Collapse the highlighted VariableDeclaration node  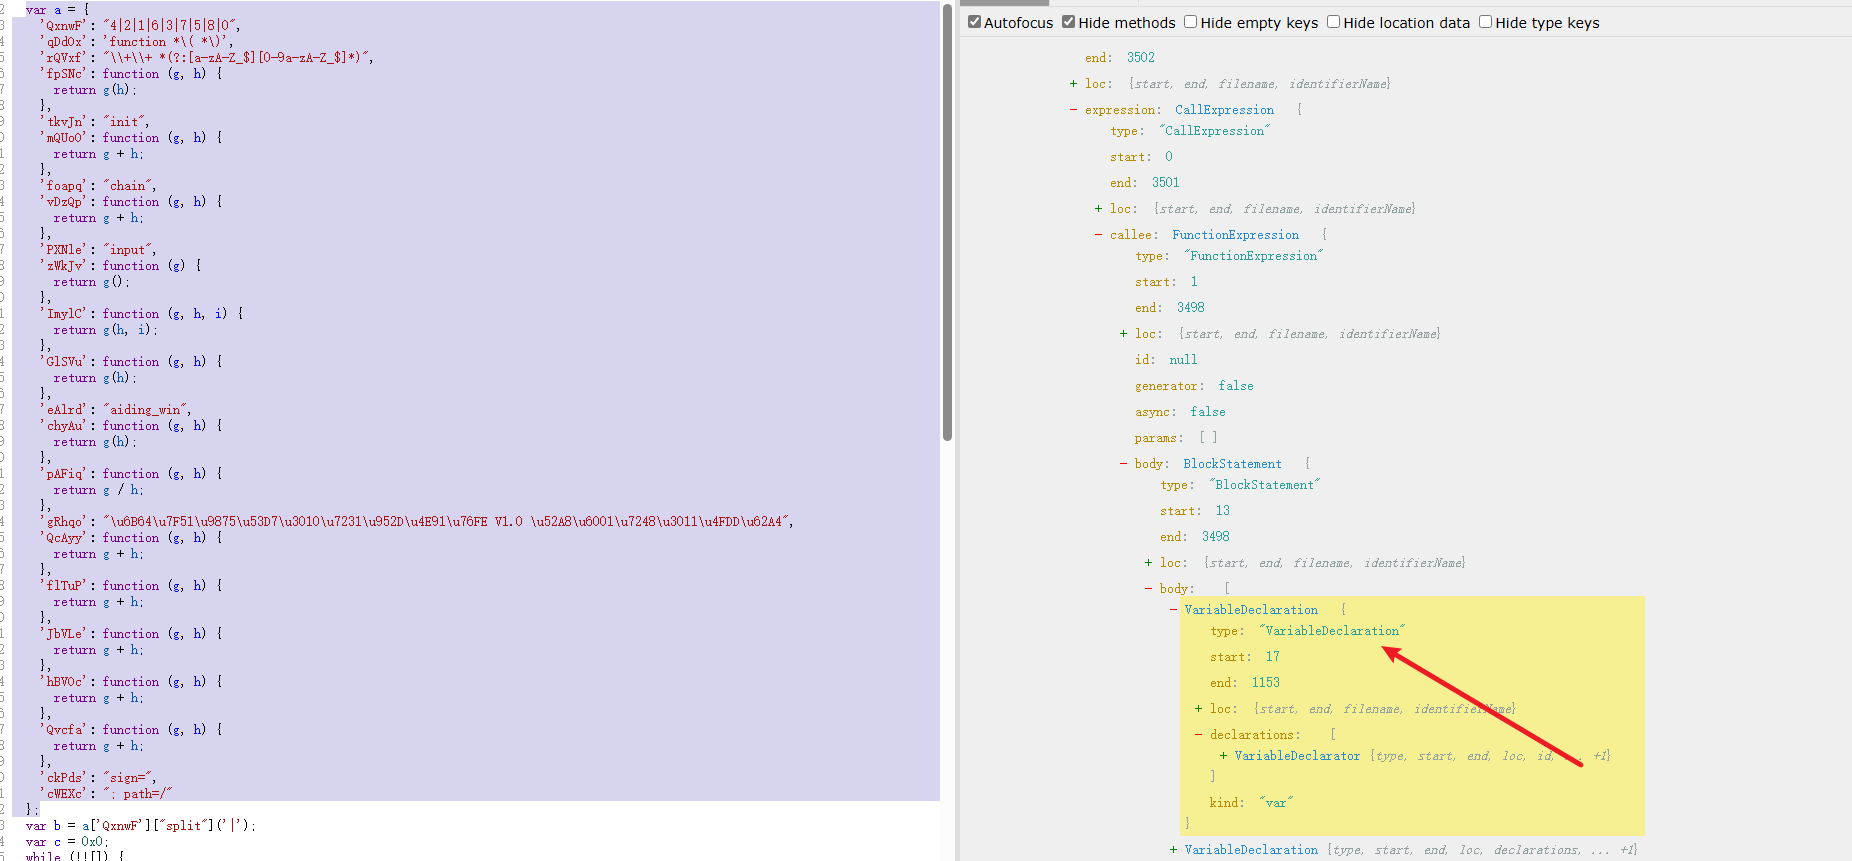click(x=1173, y=610)
